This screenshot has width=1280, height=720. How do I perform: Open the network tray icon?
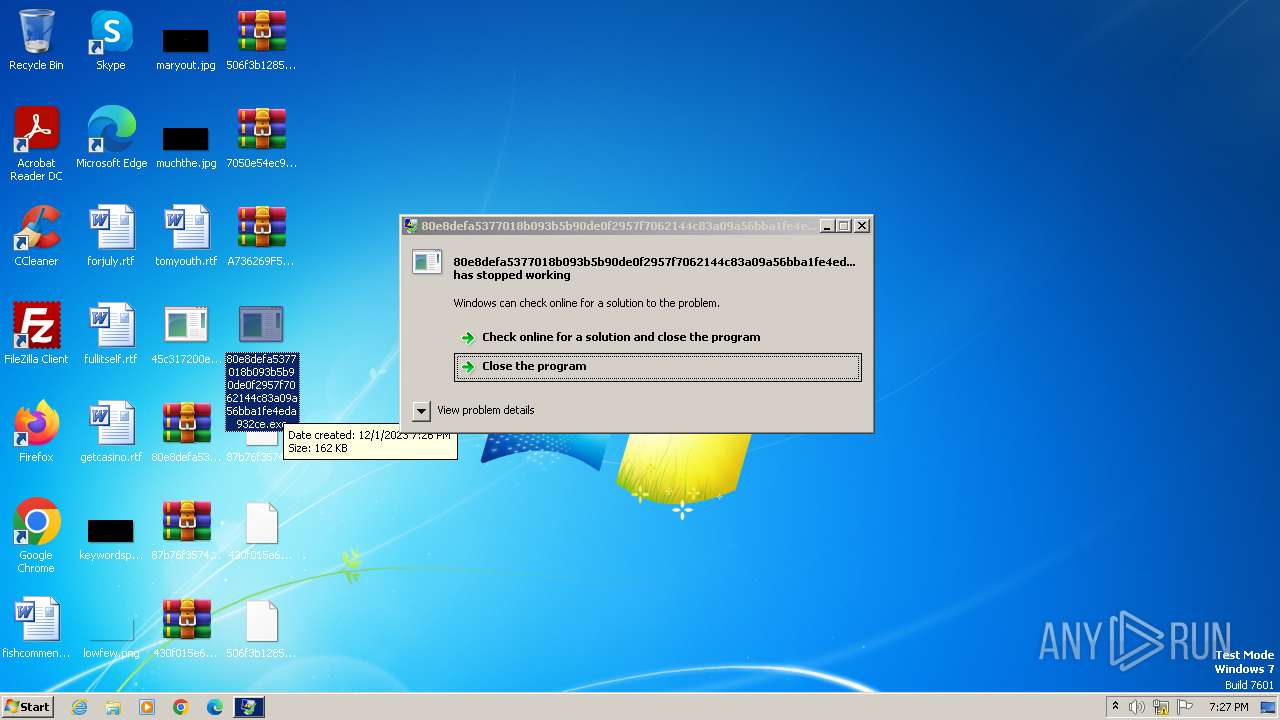pos(1161,707)
